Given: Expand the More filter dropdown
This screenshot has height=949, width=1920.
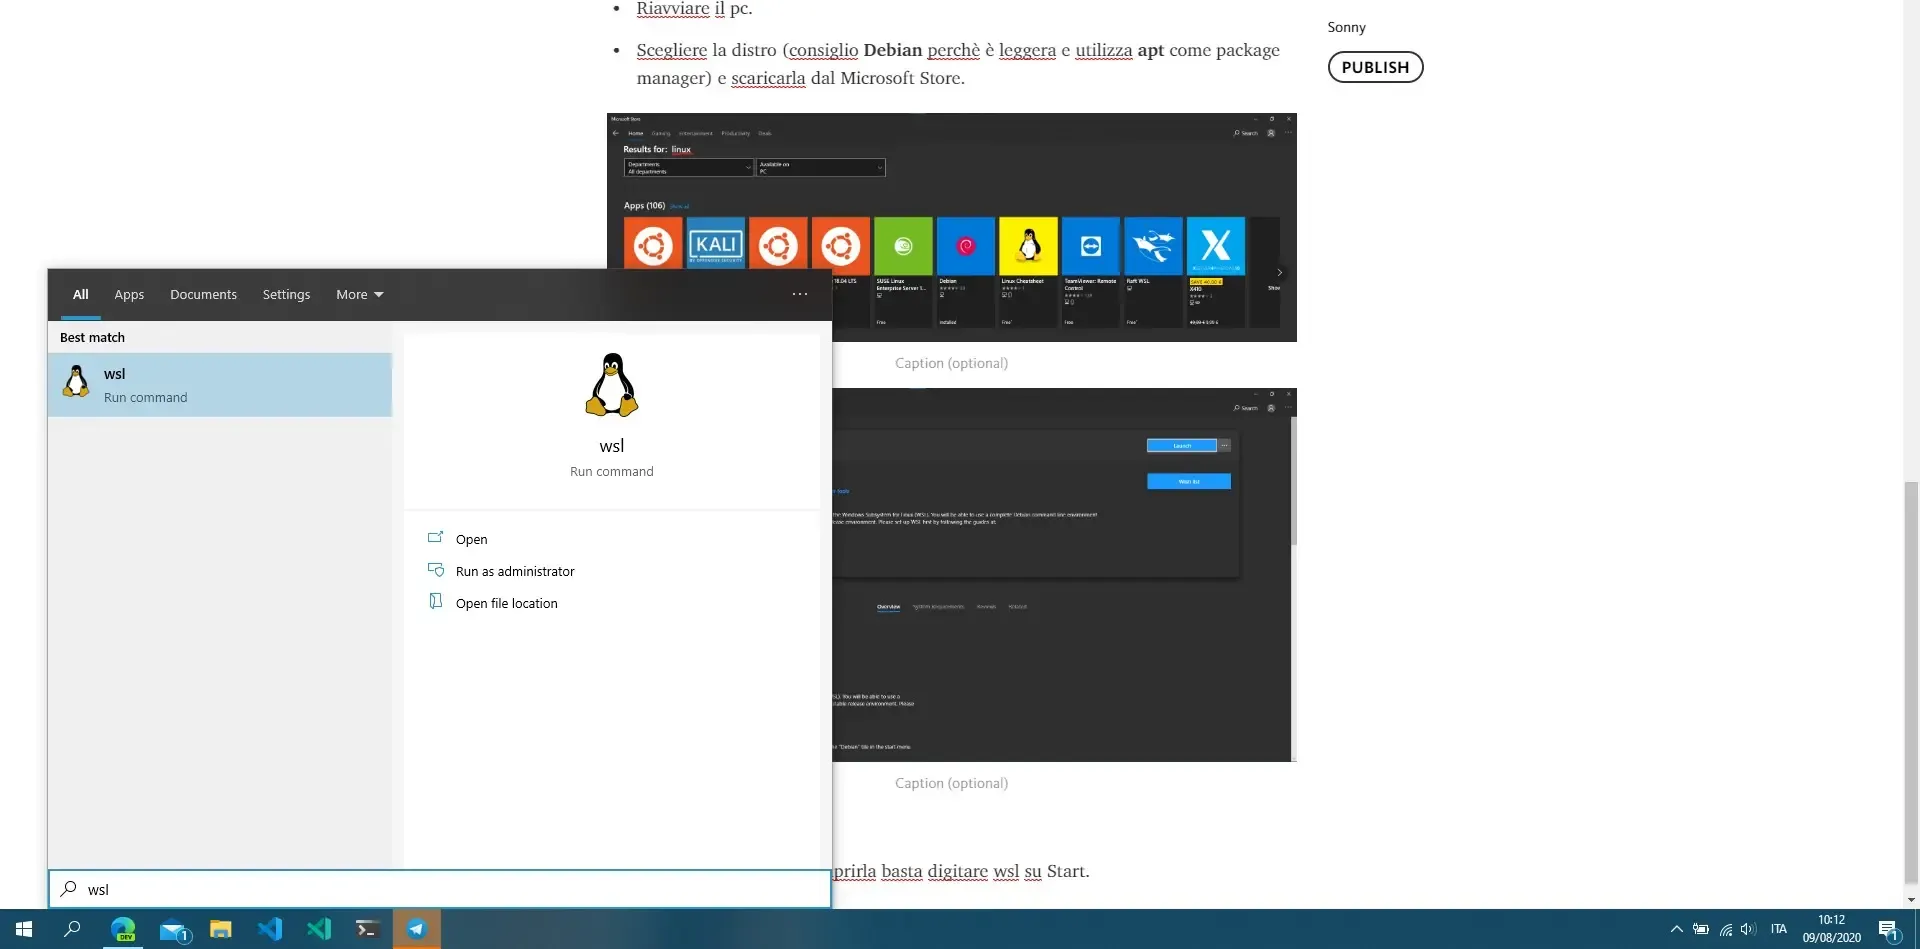Looking at the screenshot, I should (359, 295).
